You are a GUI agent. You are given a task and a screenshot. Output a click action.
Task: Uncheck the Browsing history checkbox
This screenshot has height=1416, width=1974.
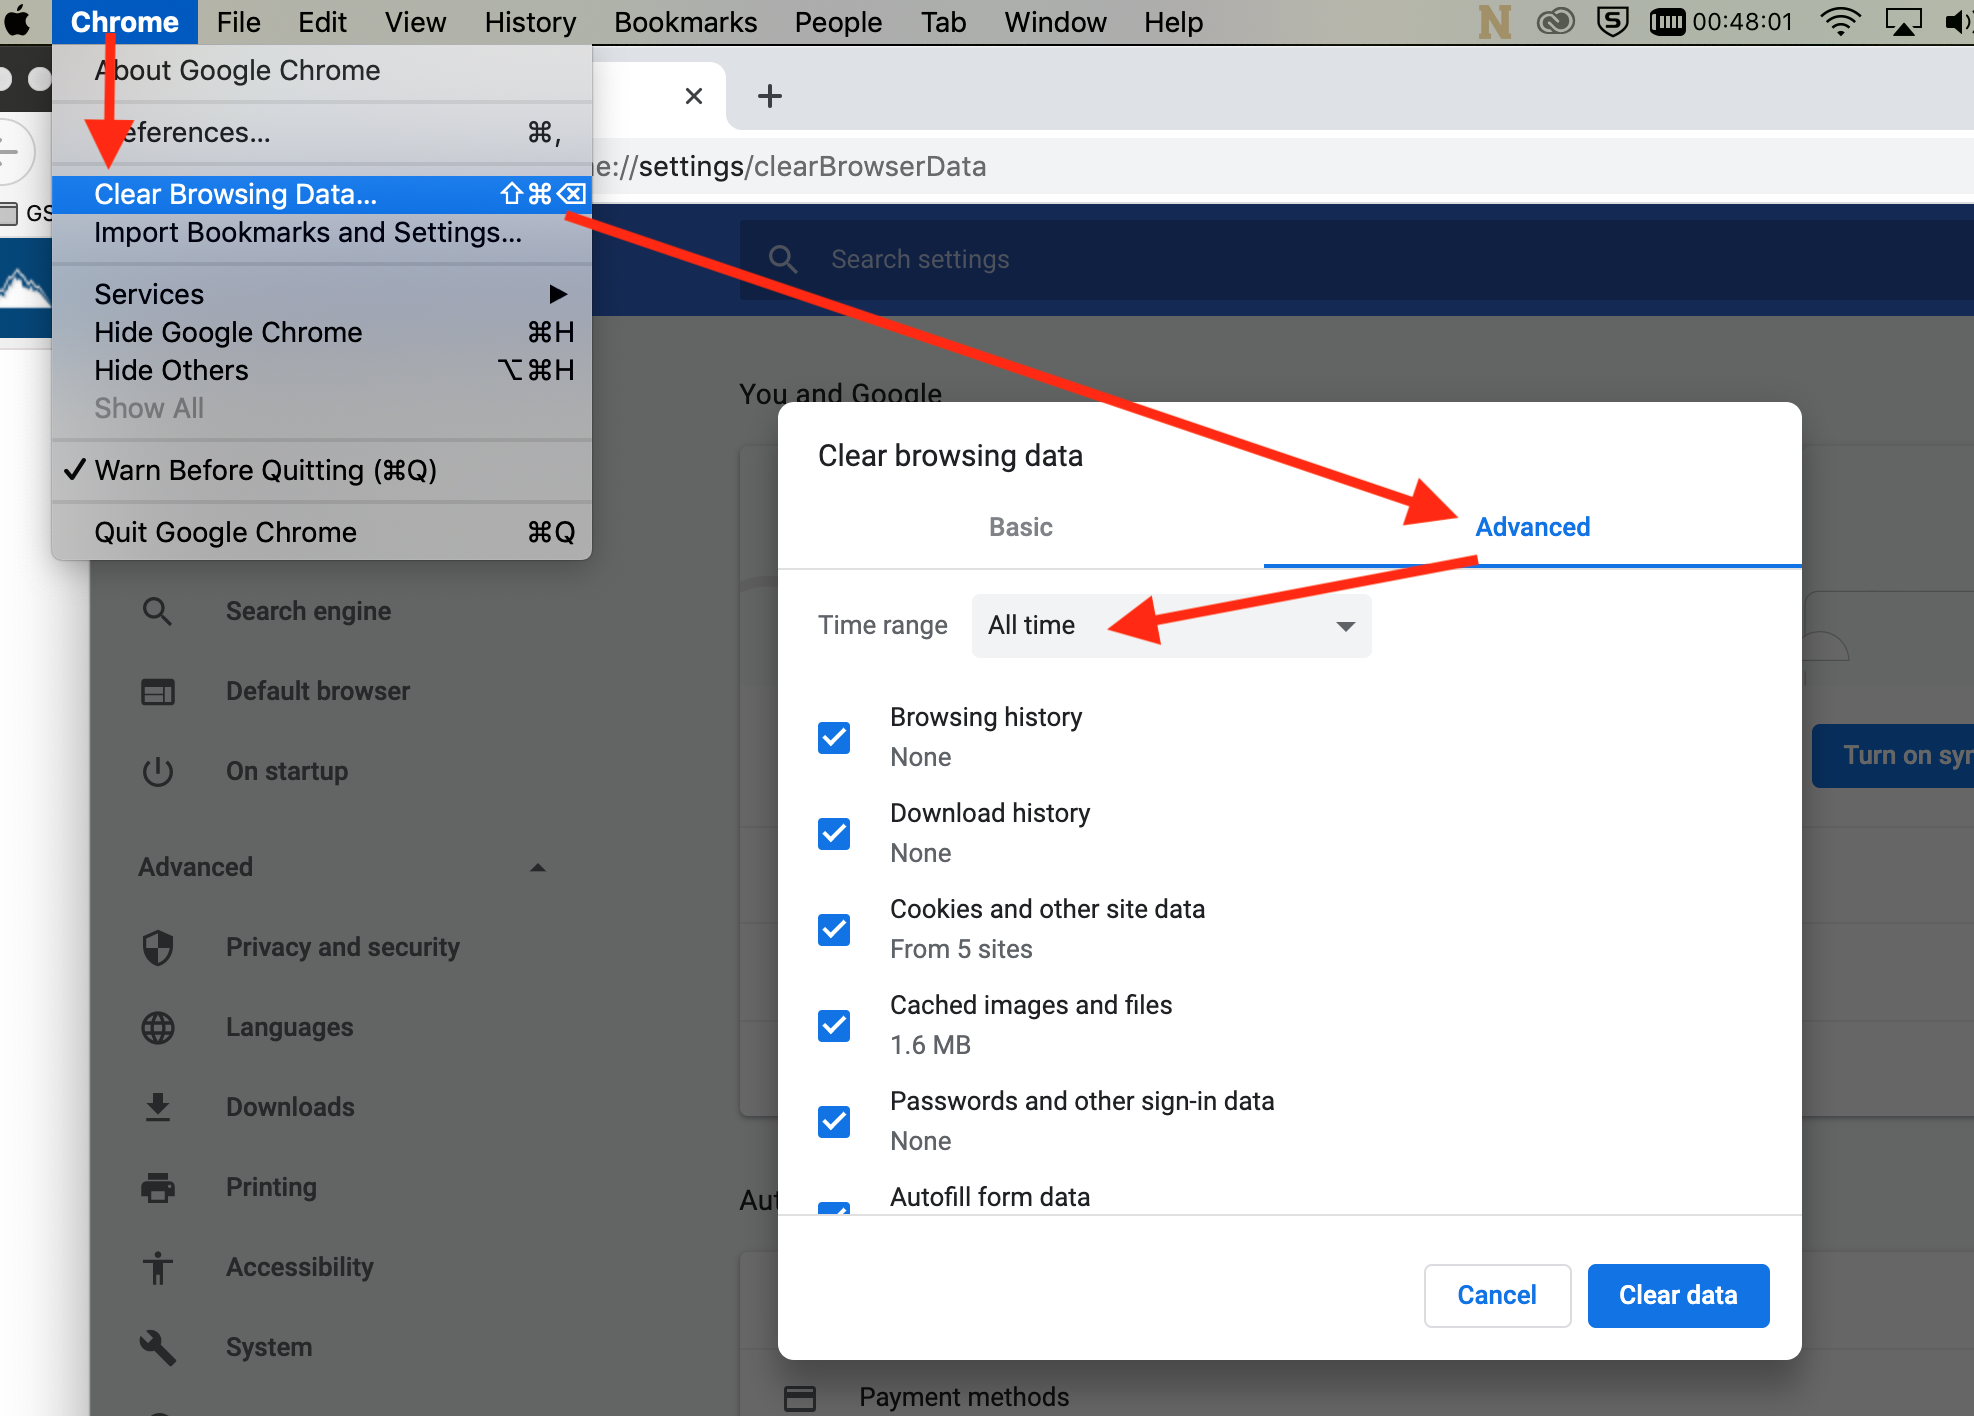pyautogui.click(x=834, y=738)
